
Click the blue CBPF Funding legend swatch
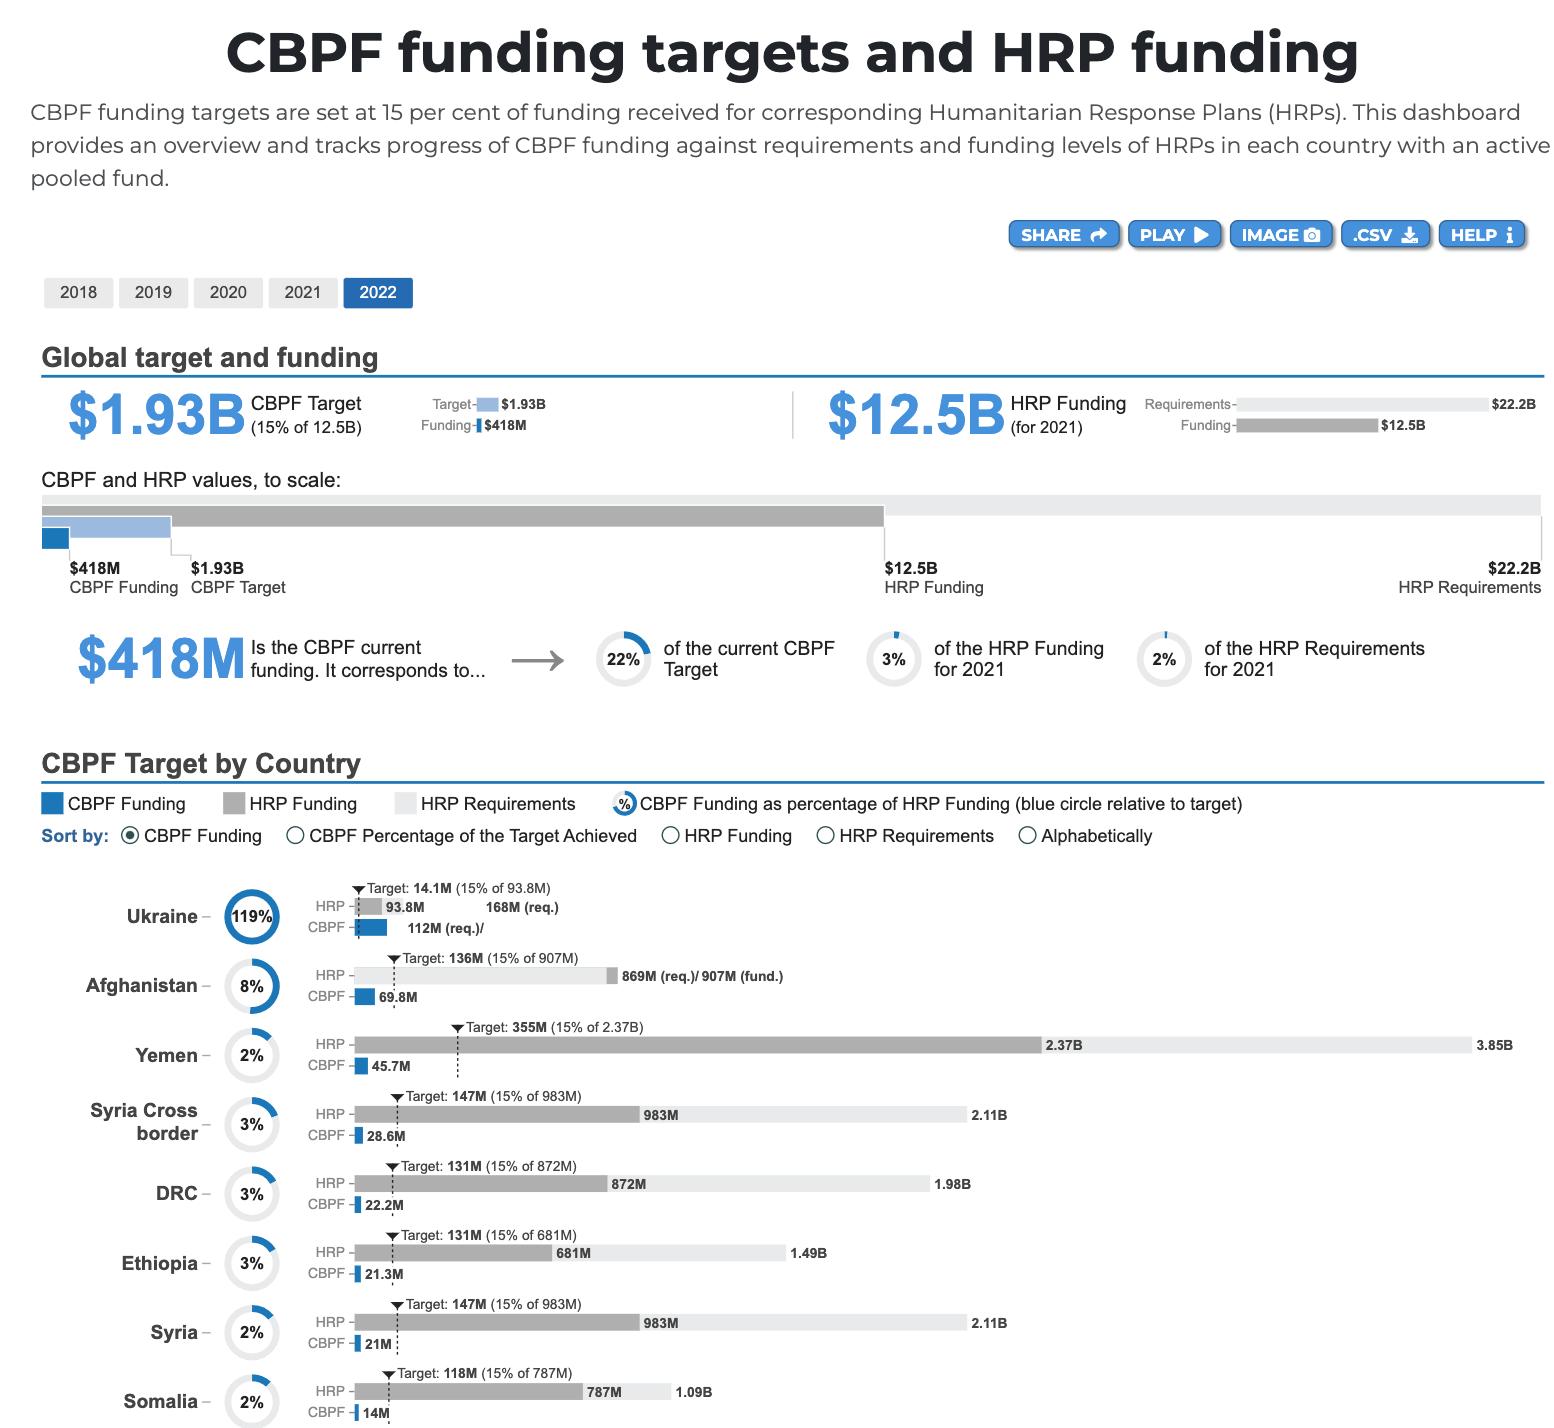pos(52,804)
